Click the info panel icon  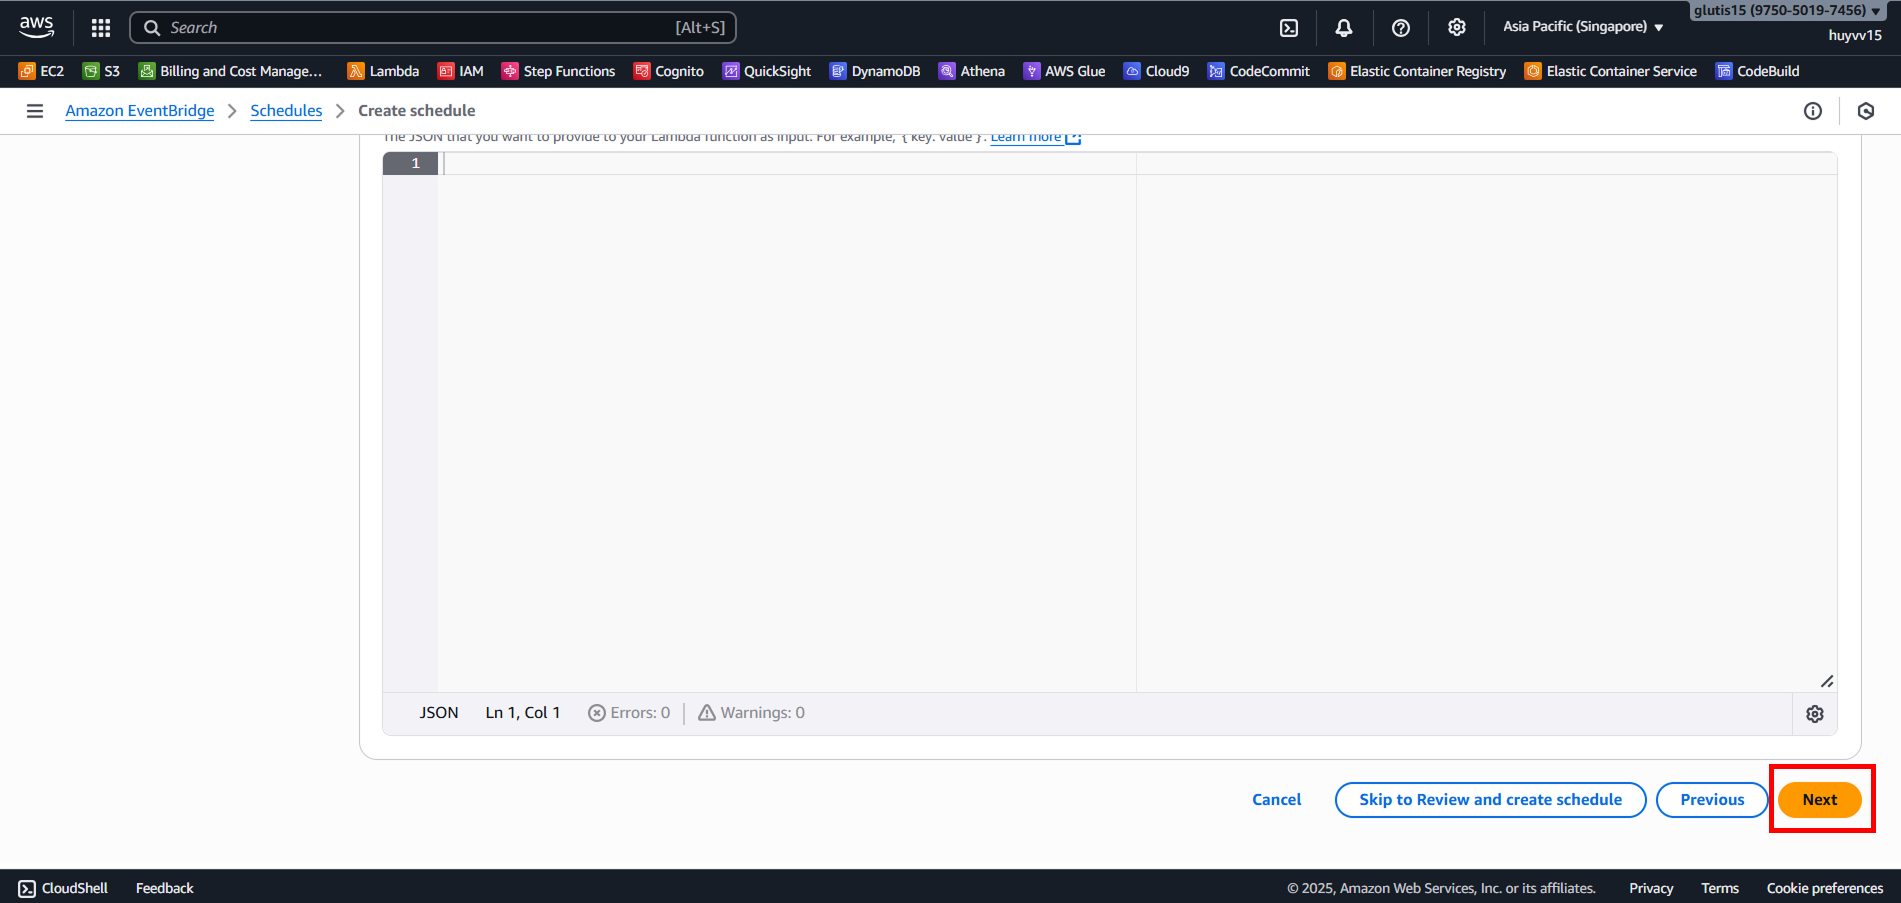tap(1812, 111)
